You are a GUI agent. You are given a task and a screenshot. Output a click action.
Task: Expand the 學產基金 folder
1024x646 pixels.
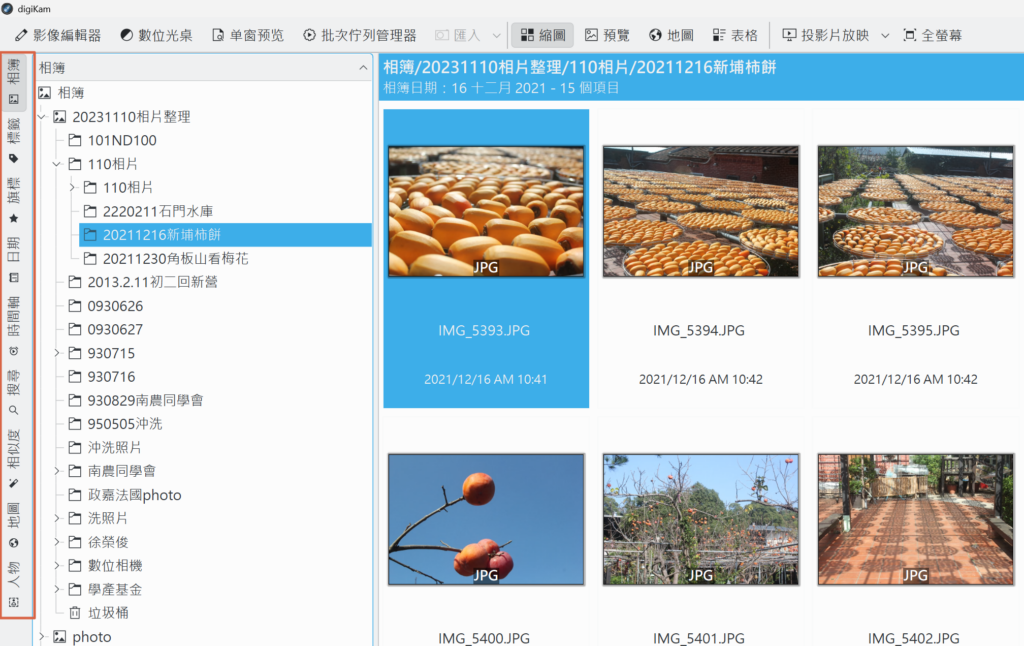click(57, 589)
